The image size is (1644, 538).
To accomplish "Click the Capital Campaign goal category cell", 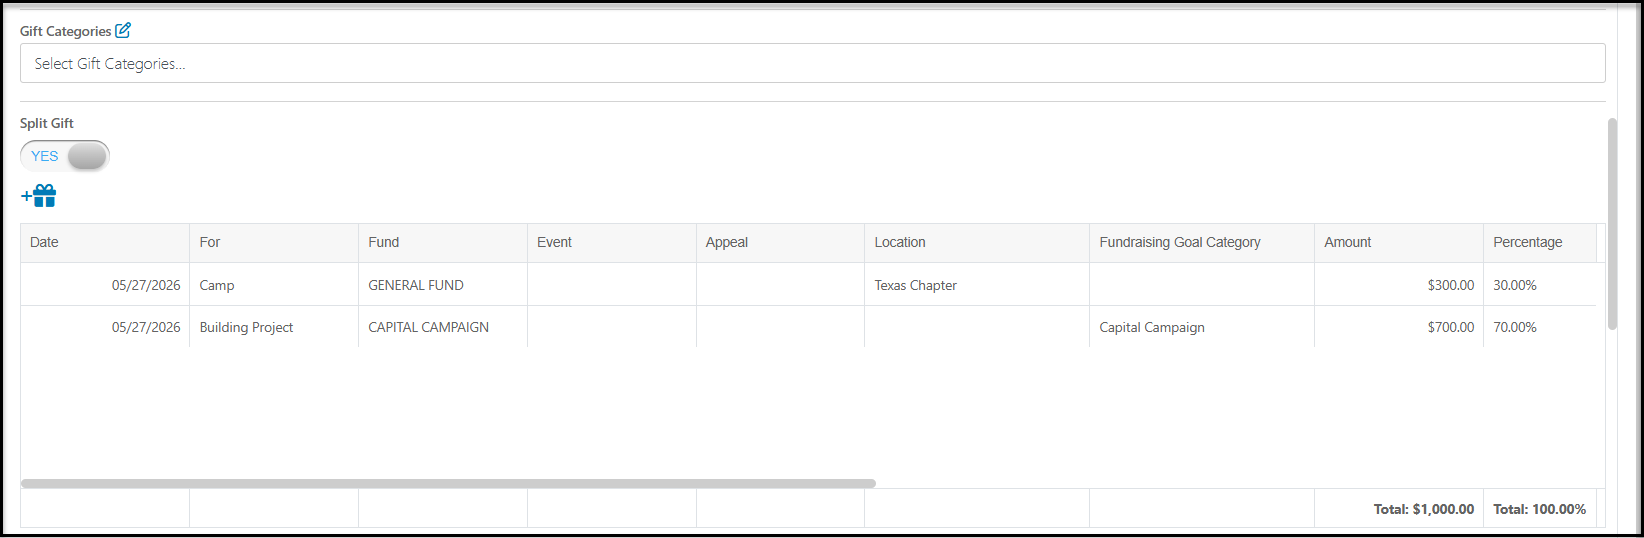I will click(x=1202, y=327).
